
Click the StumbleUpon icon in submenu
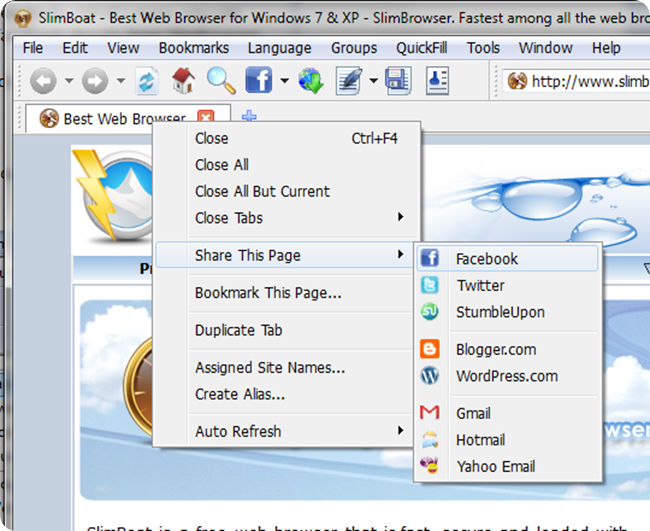(x=430, y=312)
